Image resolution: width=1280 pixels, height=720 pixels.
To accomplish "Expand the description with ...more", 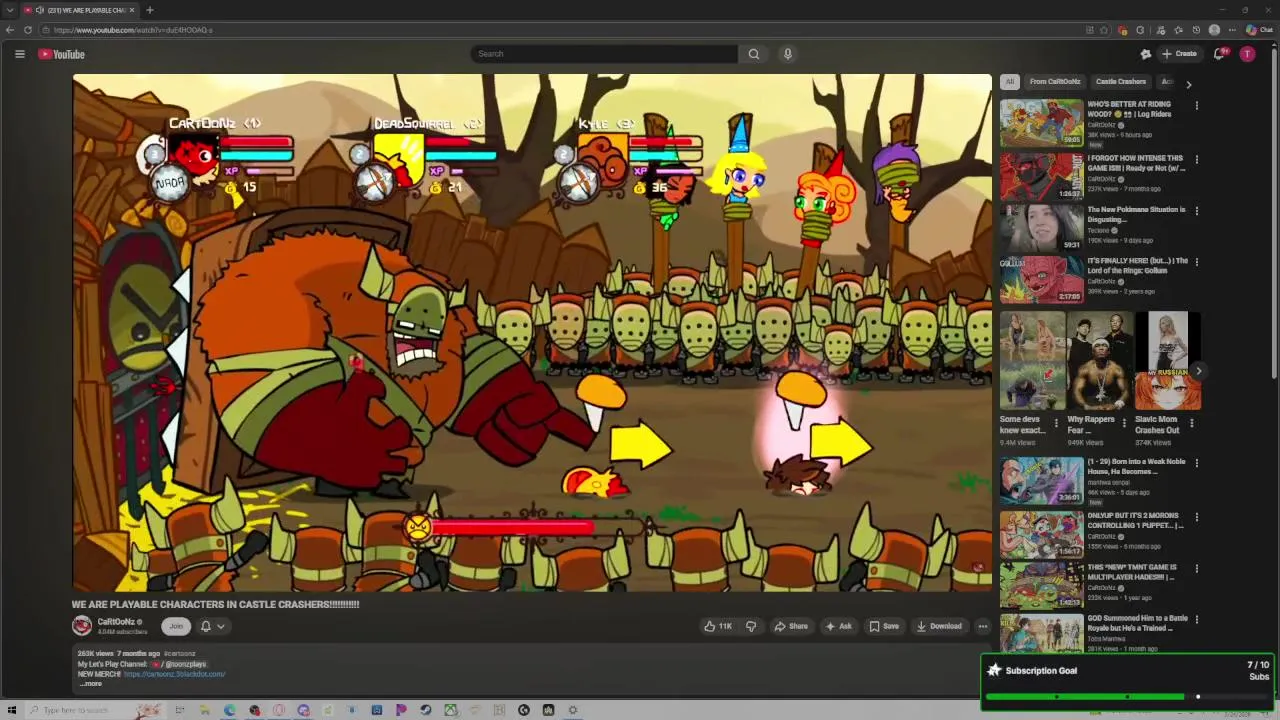I will [91, 684].
